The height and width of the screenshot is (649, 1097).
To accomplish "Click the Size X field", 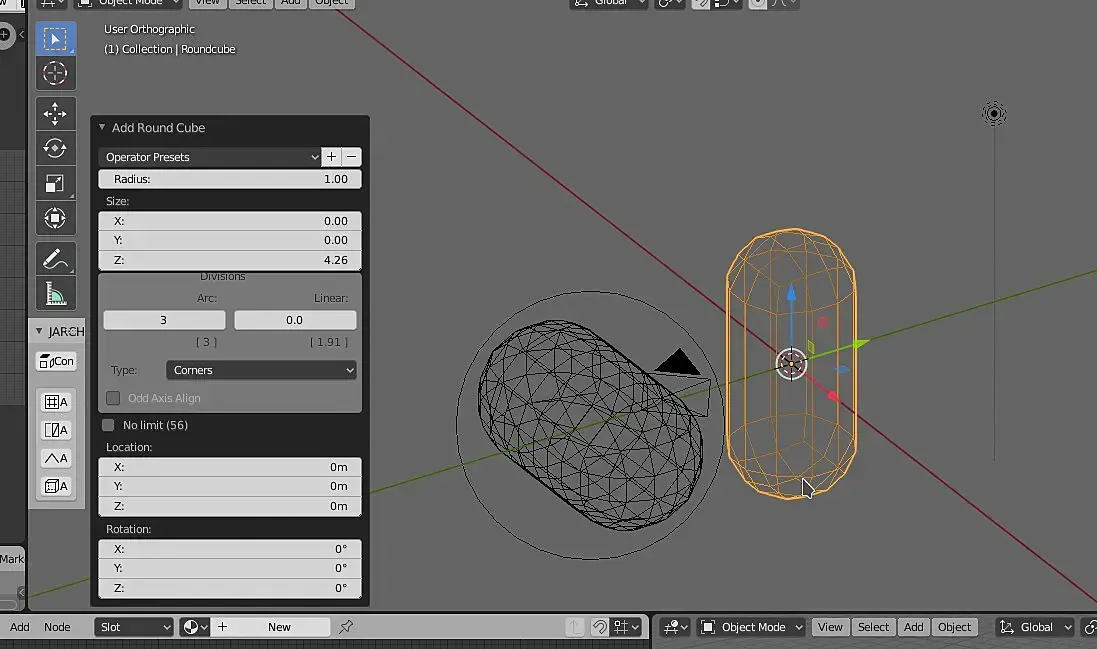I will (230, 221).
